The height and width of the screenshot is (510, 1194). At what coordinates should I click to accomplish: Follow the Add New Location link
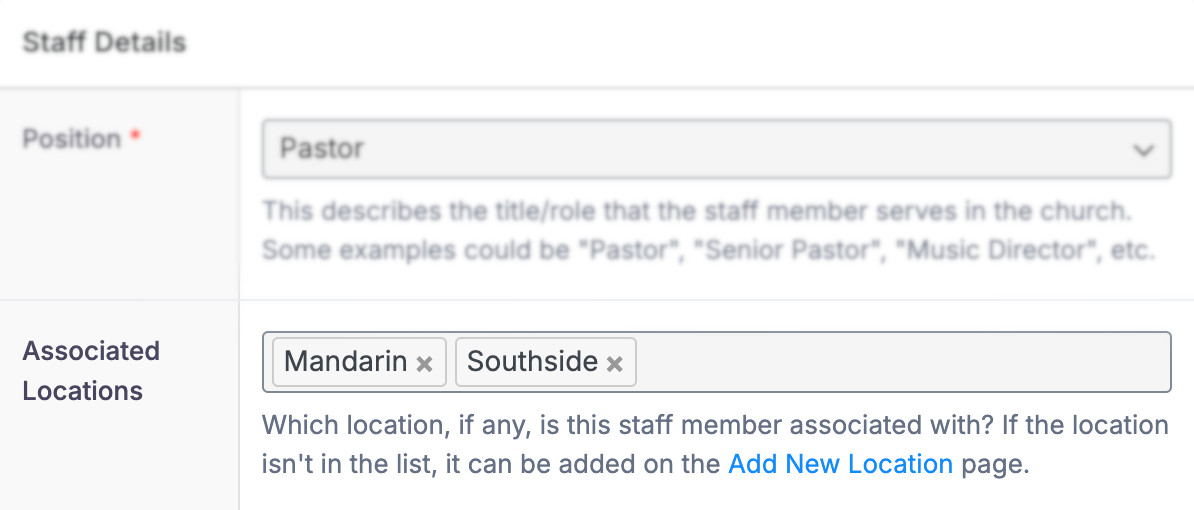pos(840,464)
